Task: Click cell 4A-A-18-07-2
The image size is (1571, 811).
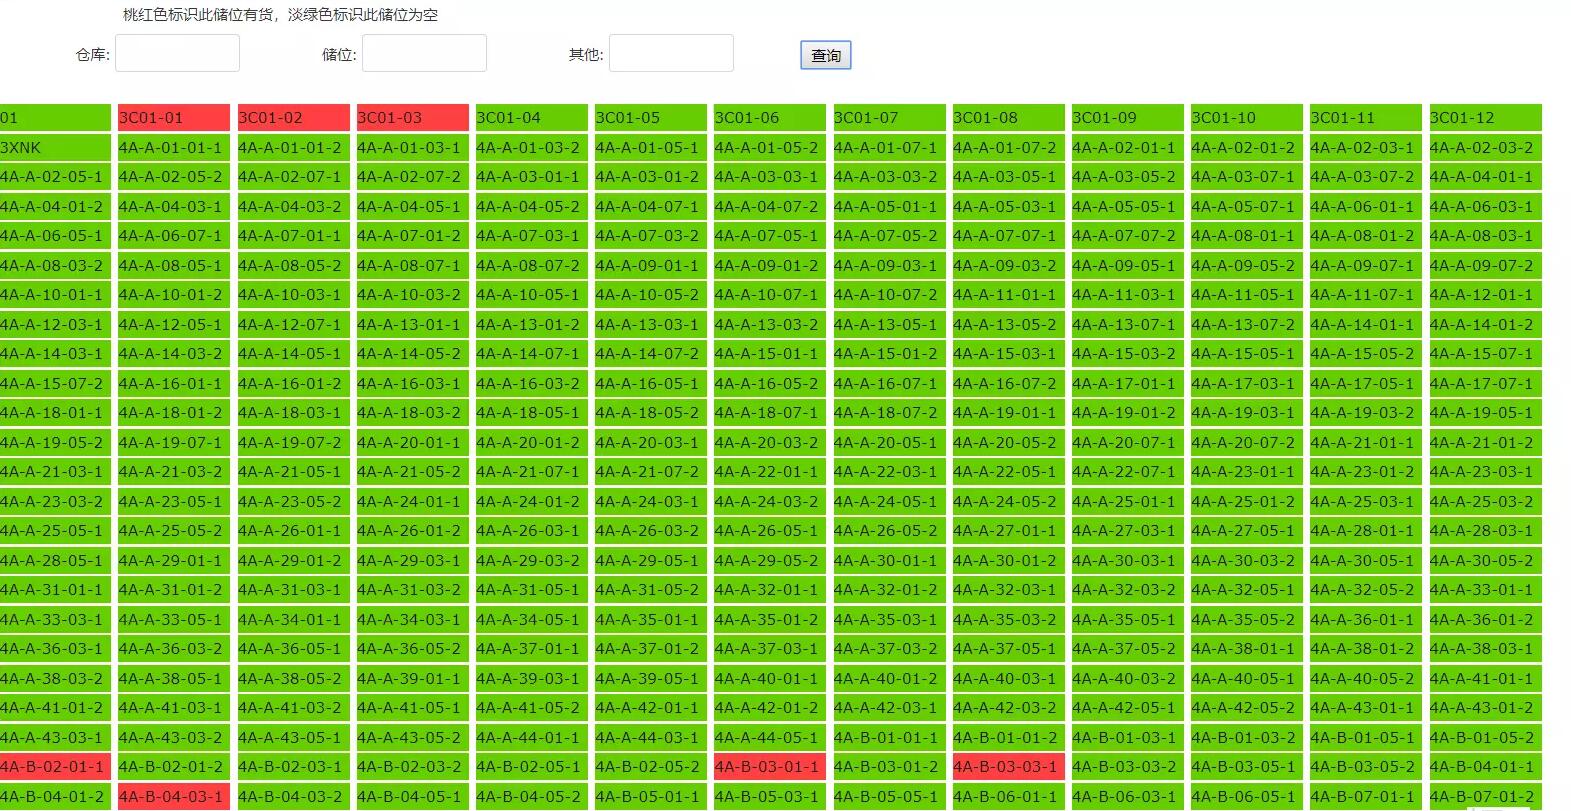Action: pyautogui.click(x=890, y=413)
